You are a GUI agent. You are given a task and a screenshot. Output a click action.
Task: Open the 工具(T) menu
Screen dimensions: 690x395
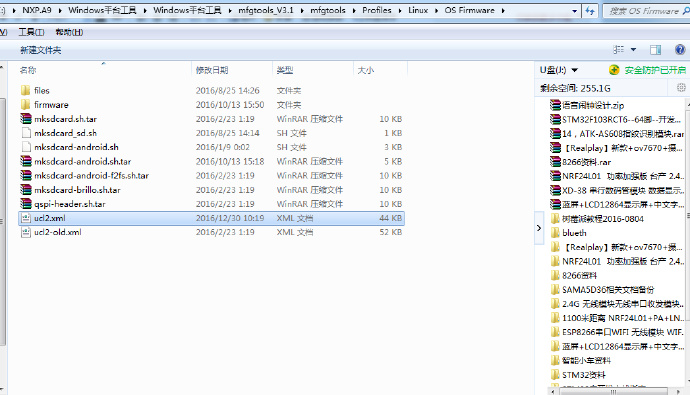coord(31,32)
